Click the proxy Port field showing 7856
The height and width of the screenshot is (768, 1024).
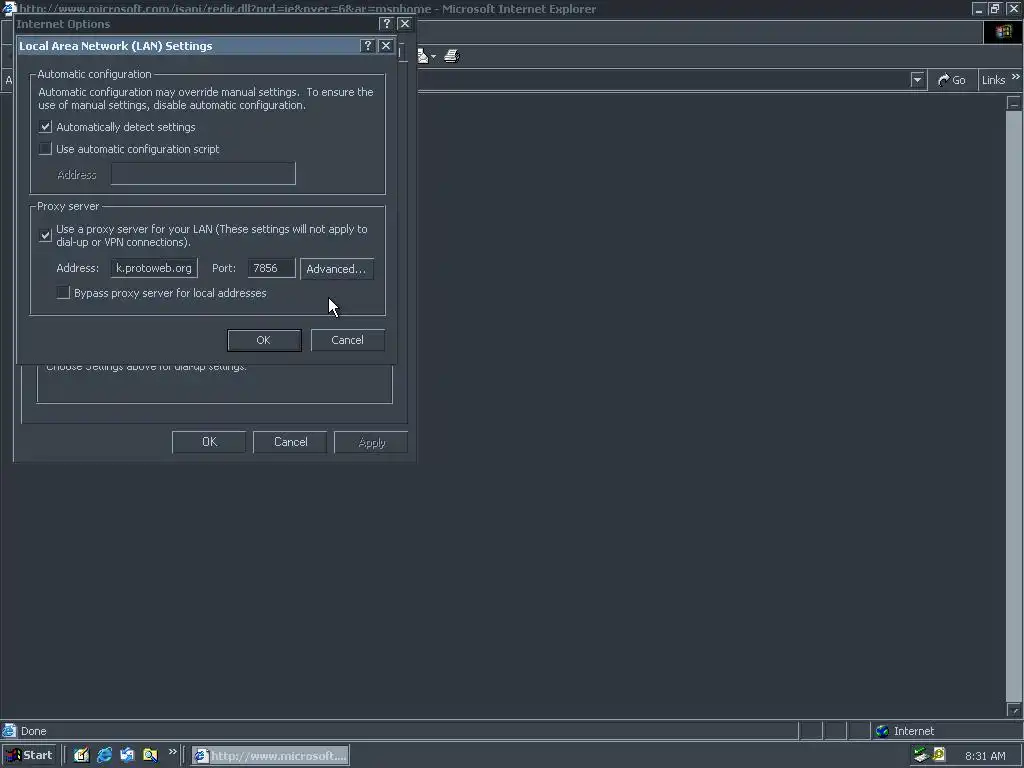271,268
